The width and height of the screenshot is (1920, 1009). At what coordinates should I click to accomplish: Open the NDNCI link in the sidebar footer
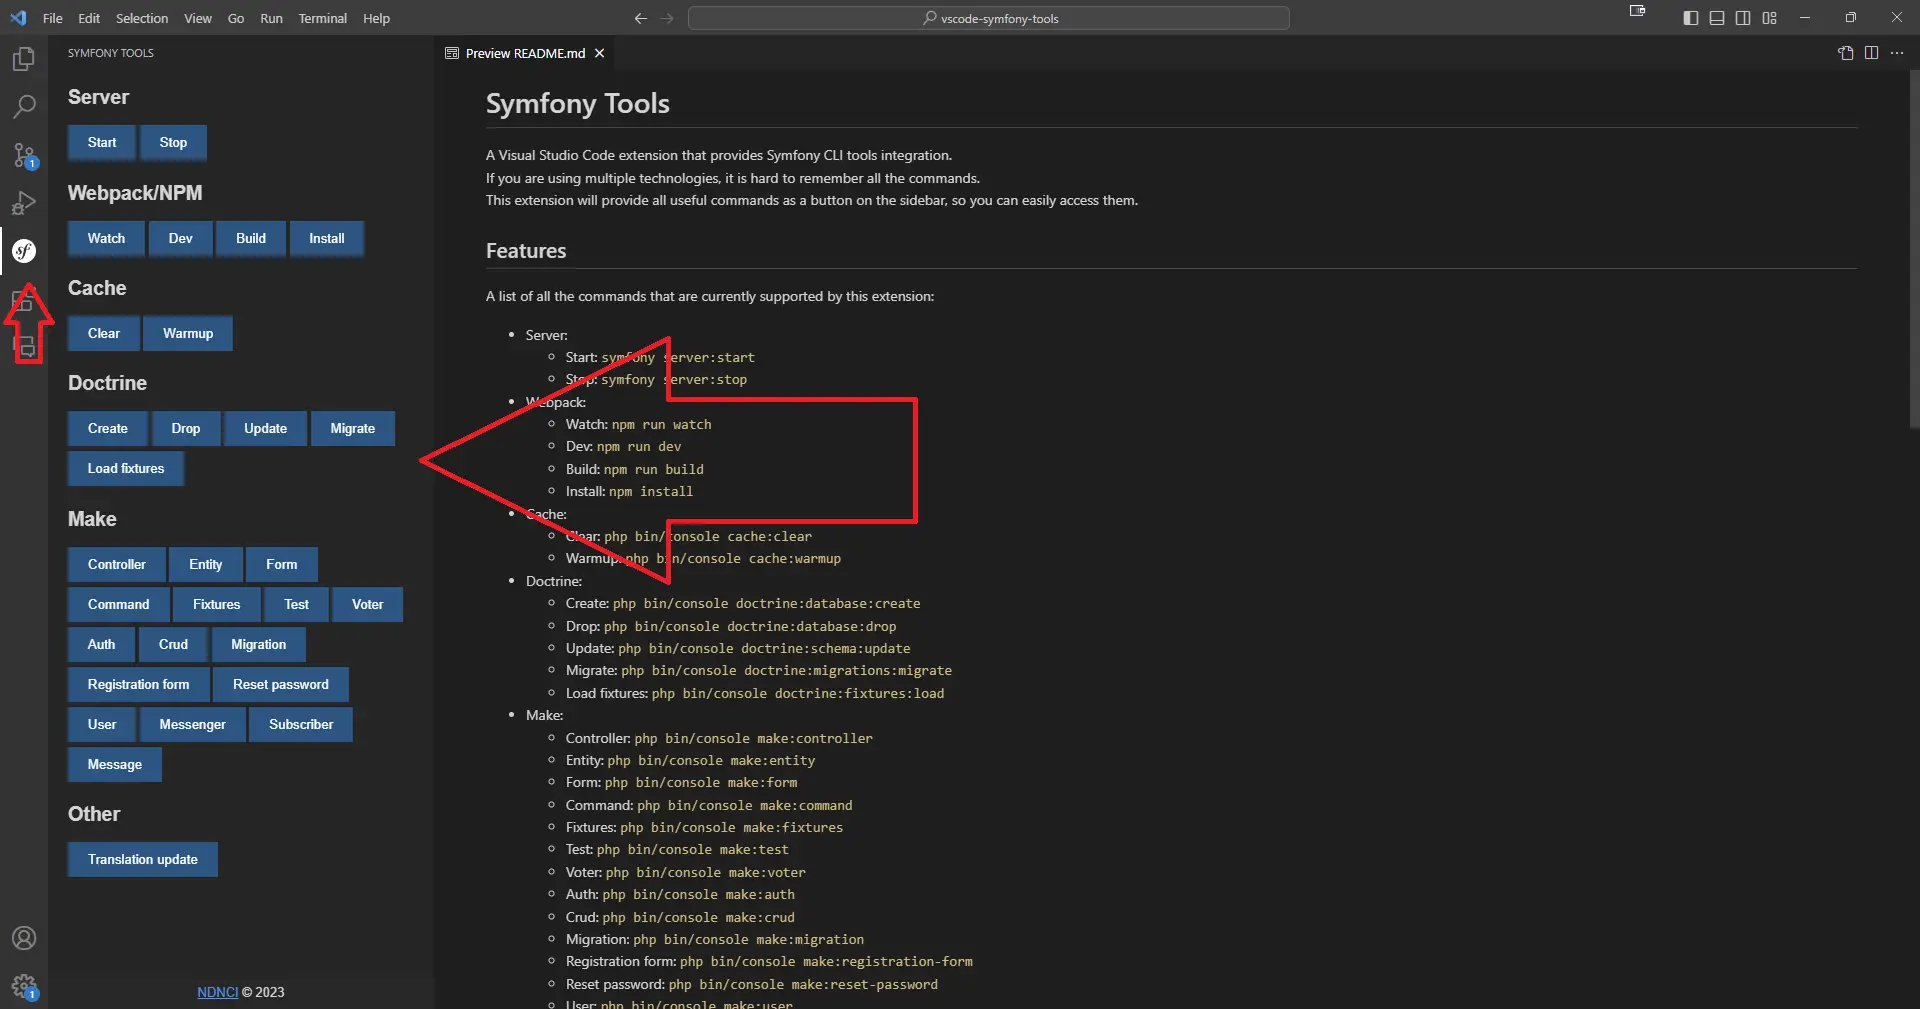(217, 992)
